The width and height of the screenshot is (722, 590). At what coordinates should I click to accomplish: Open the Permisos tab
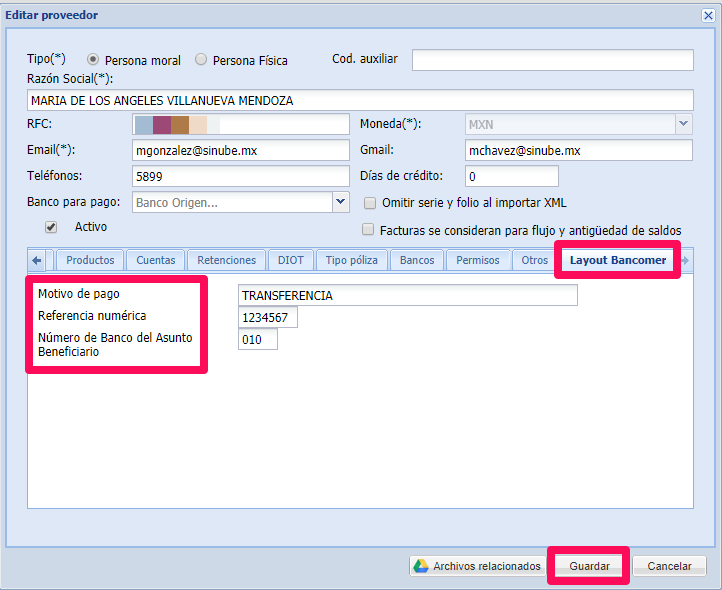[x=478, y=260]
